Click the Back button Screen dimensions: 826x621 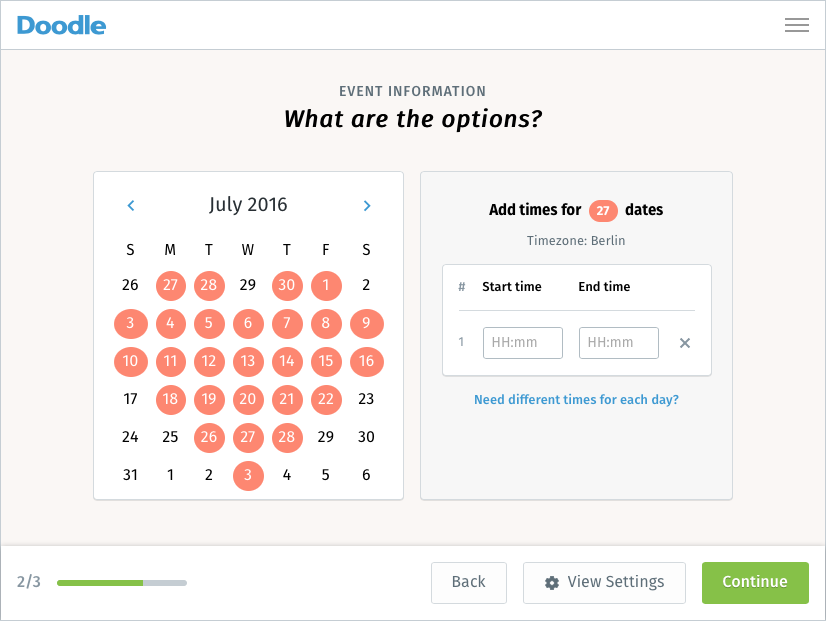click(469, 583)
